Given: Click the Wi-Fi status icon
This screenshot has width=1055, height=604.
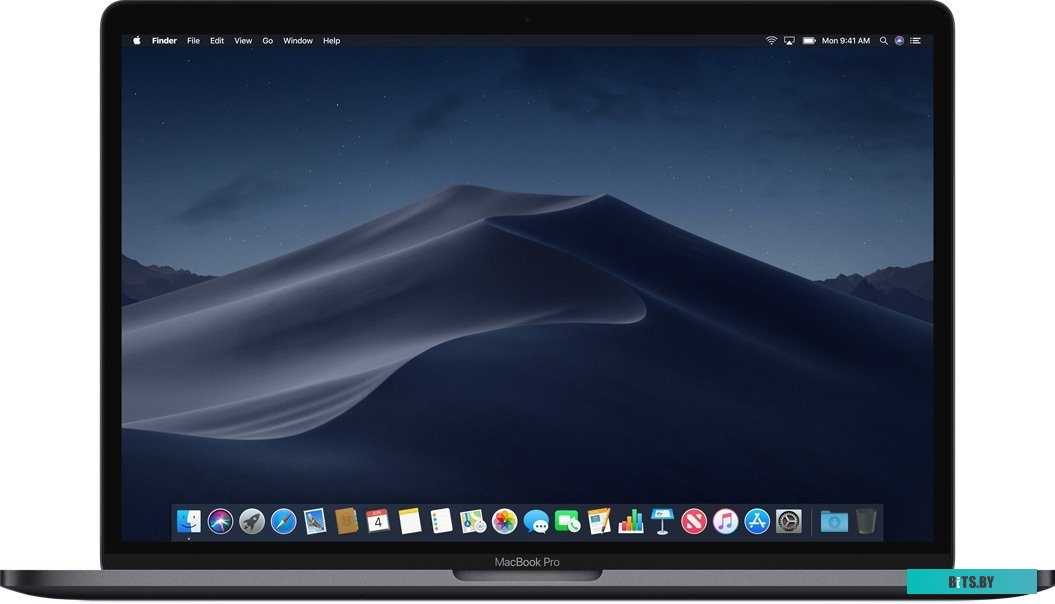Looking at the screenshot, I should [771, 40].
